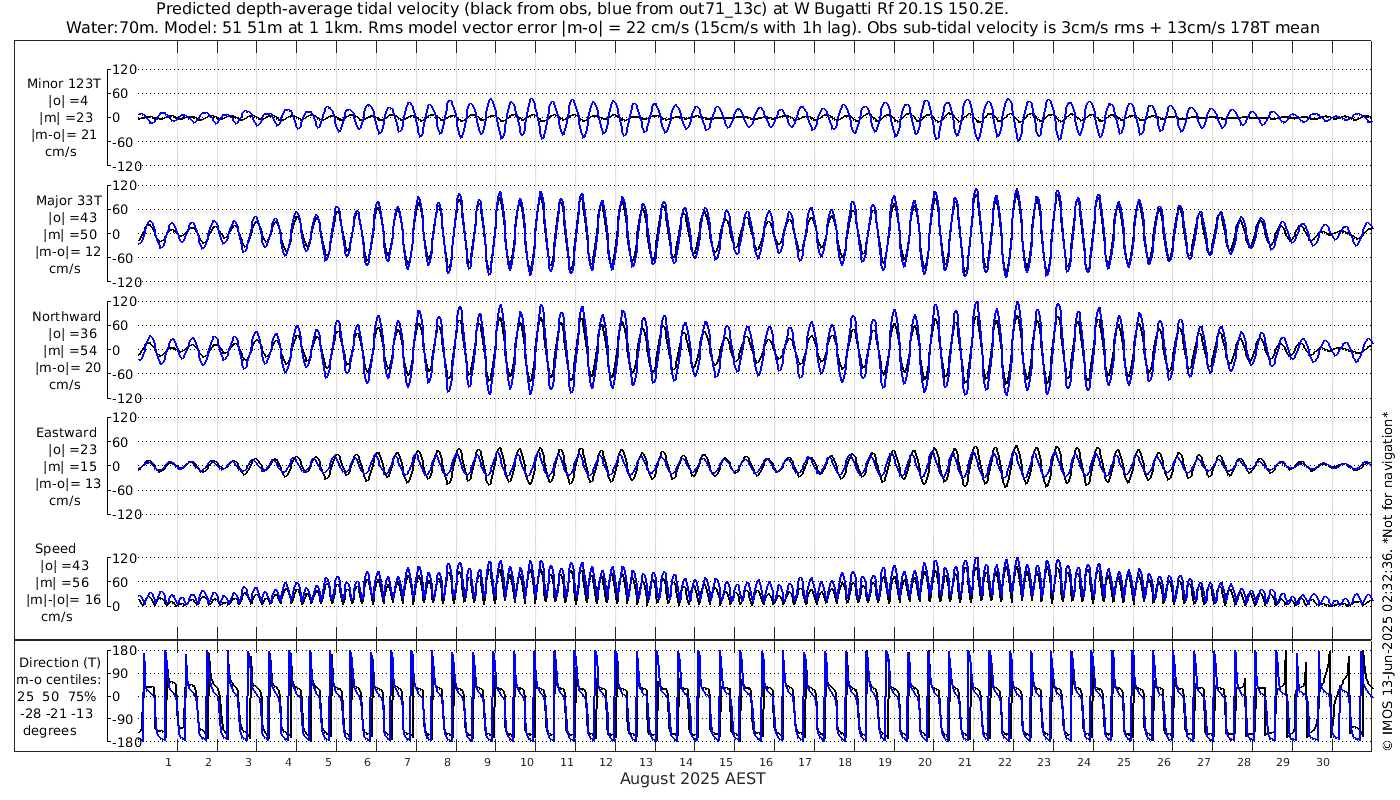Viewport: 1400px width, 800px height.
Task: Select day '17' on the x-axis
Action: 806,762
